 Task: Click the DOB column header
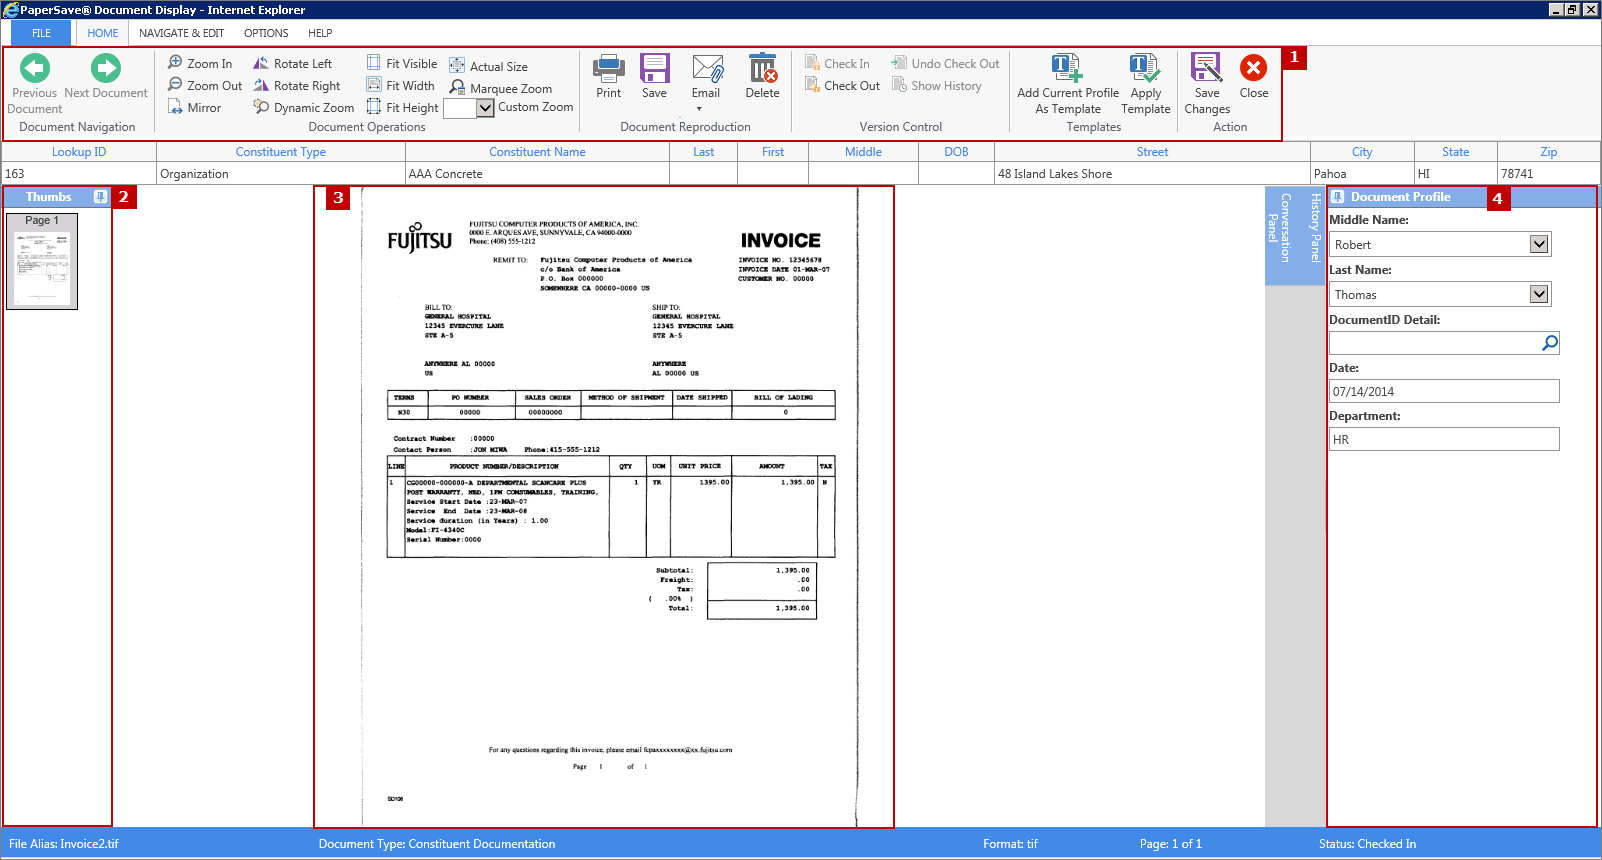point(956,152)
